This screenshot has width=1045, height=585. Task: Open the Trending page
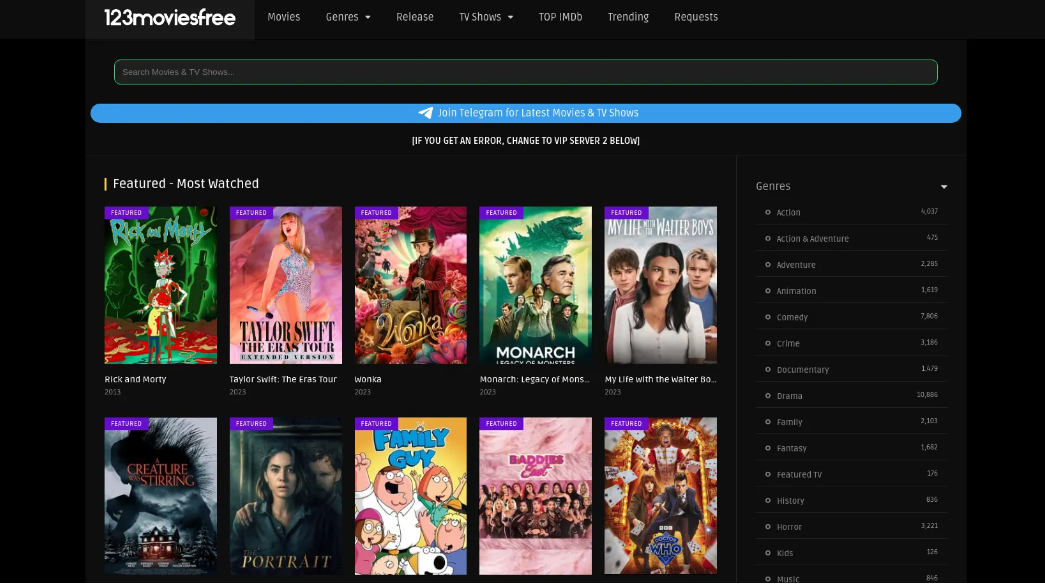(x=628, y=17)
